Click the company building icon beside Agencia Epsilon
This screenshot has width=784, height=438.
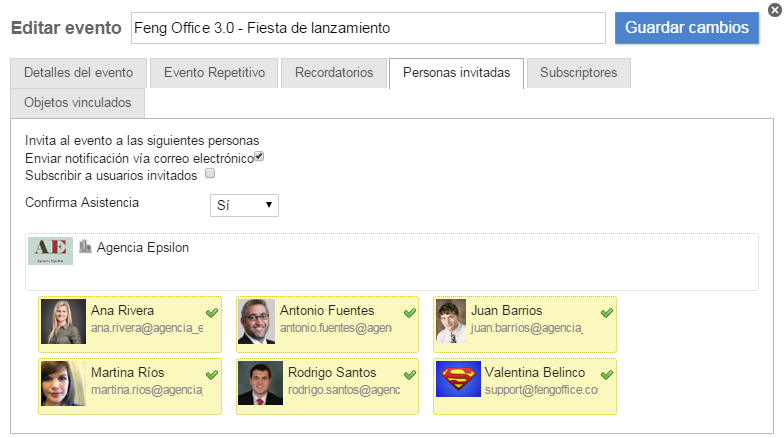pyautogui.click(x=85, y=247)
